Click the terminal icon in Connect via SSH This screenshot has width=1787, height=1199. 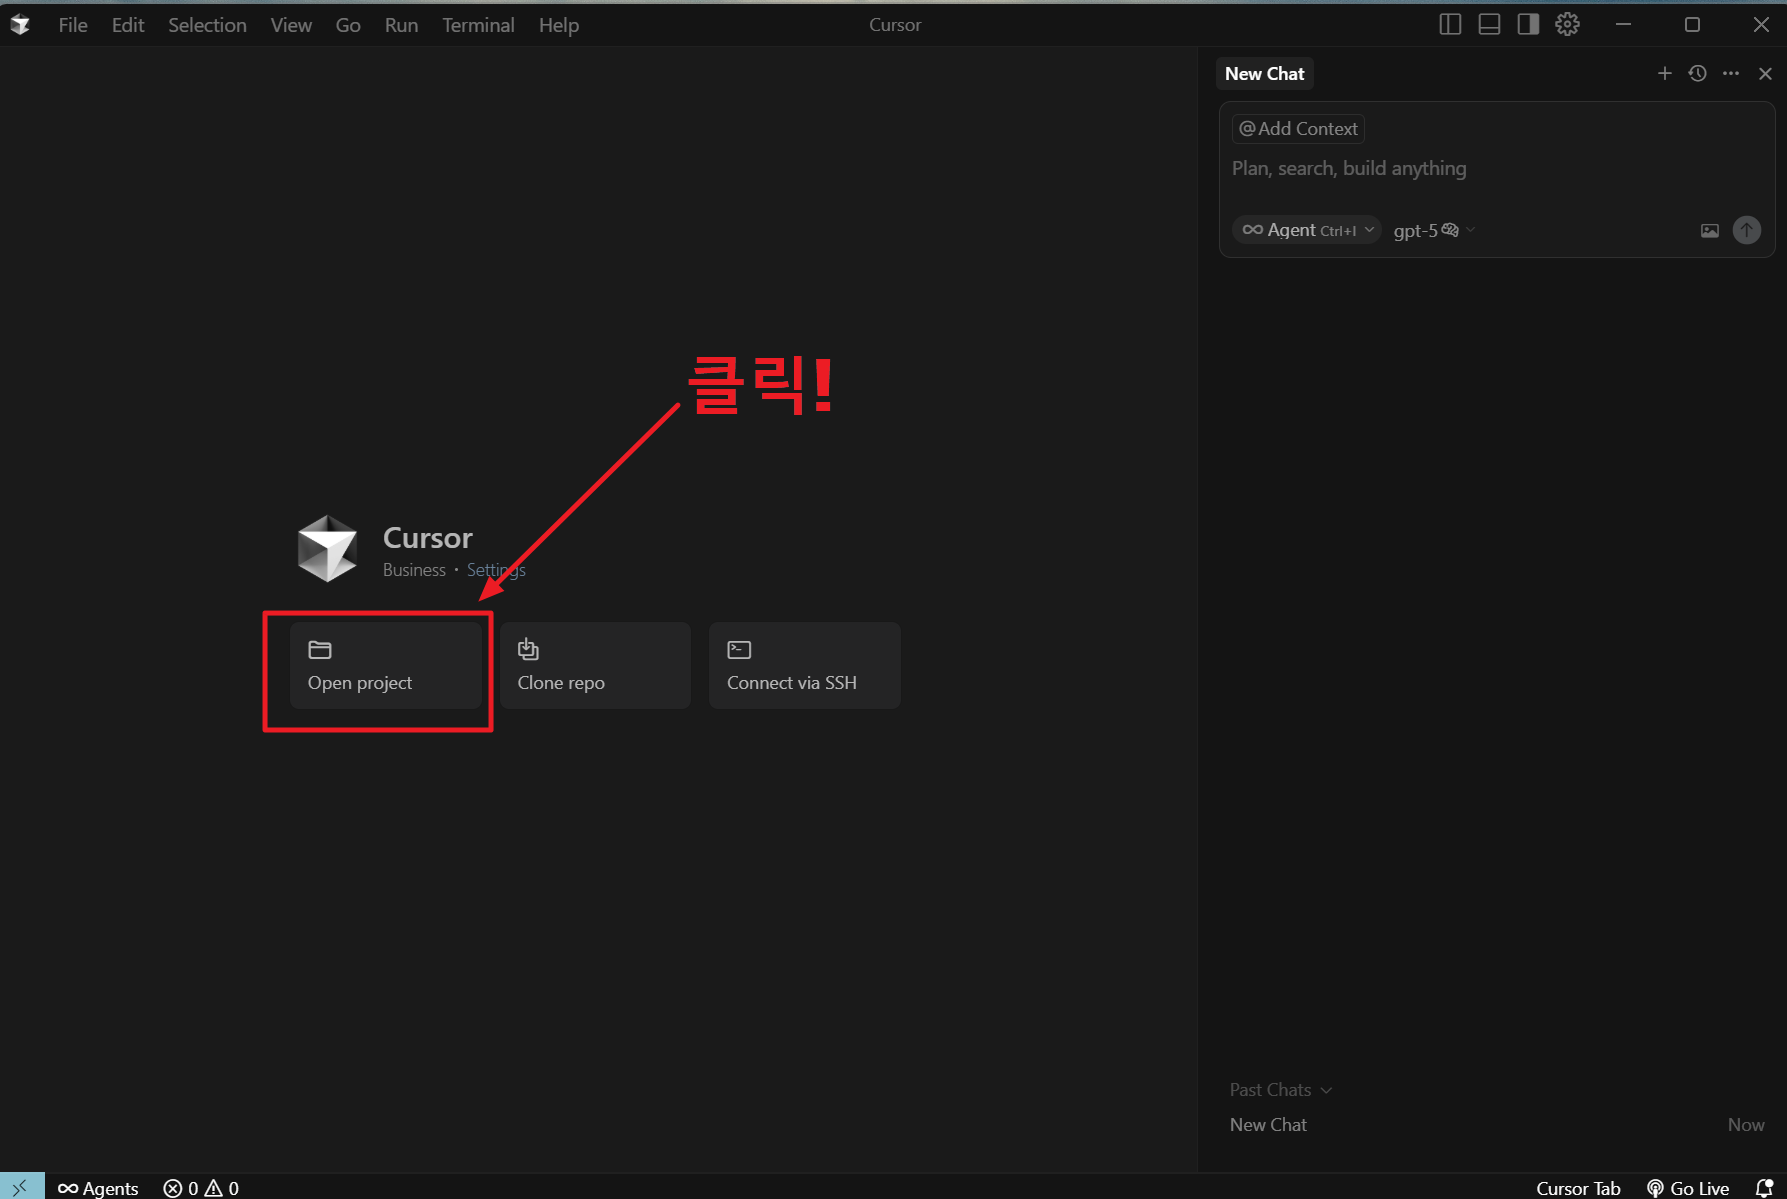coord(739,650)
